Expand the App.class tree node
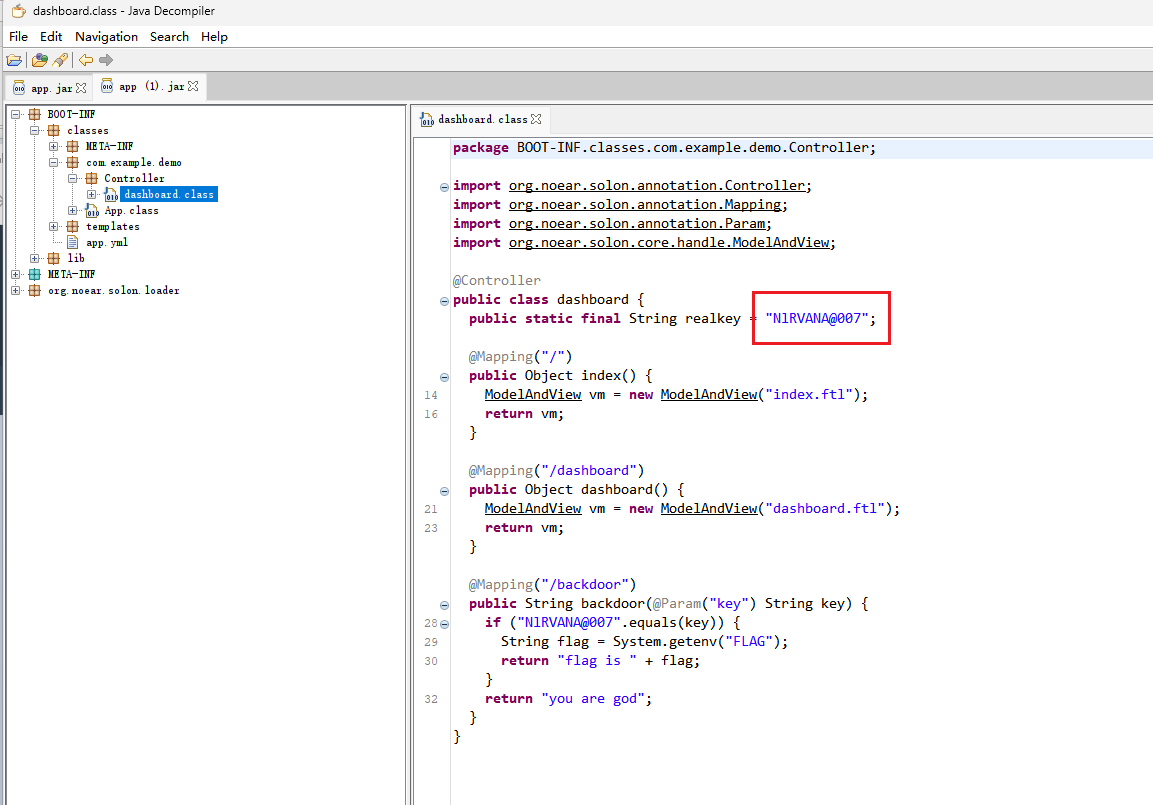Screen dimensions: 1153x805 coord(73,211)
